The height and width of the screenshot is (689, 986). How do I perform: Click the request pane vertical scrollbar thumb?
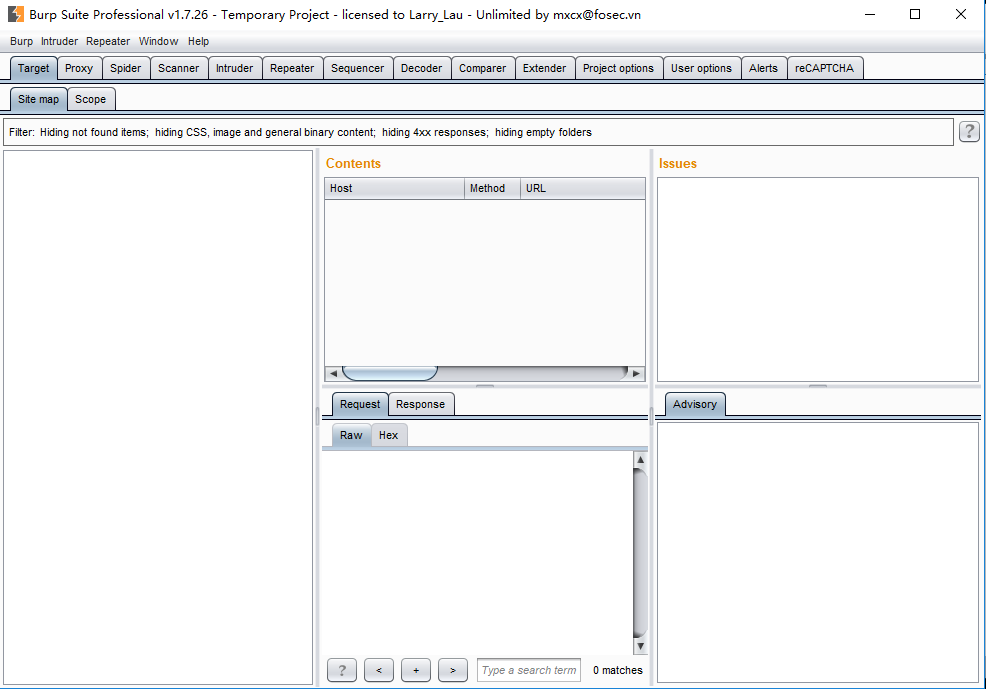coord(640,553)
